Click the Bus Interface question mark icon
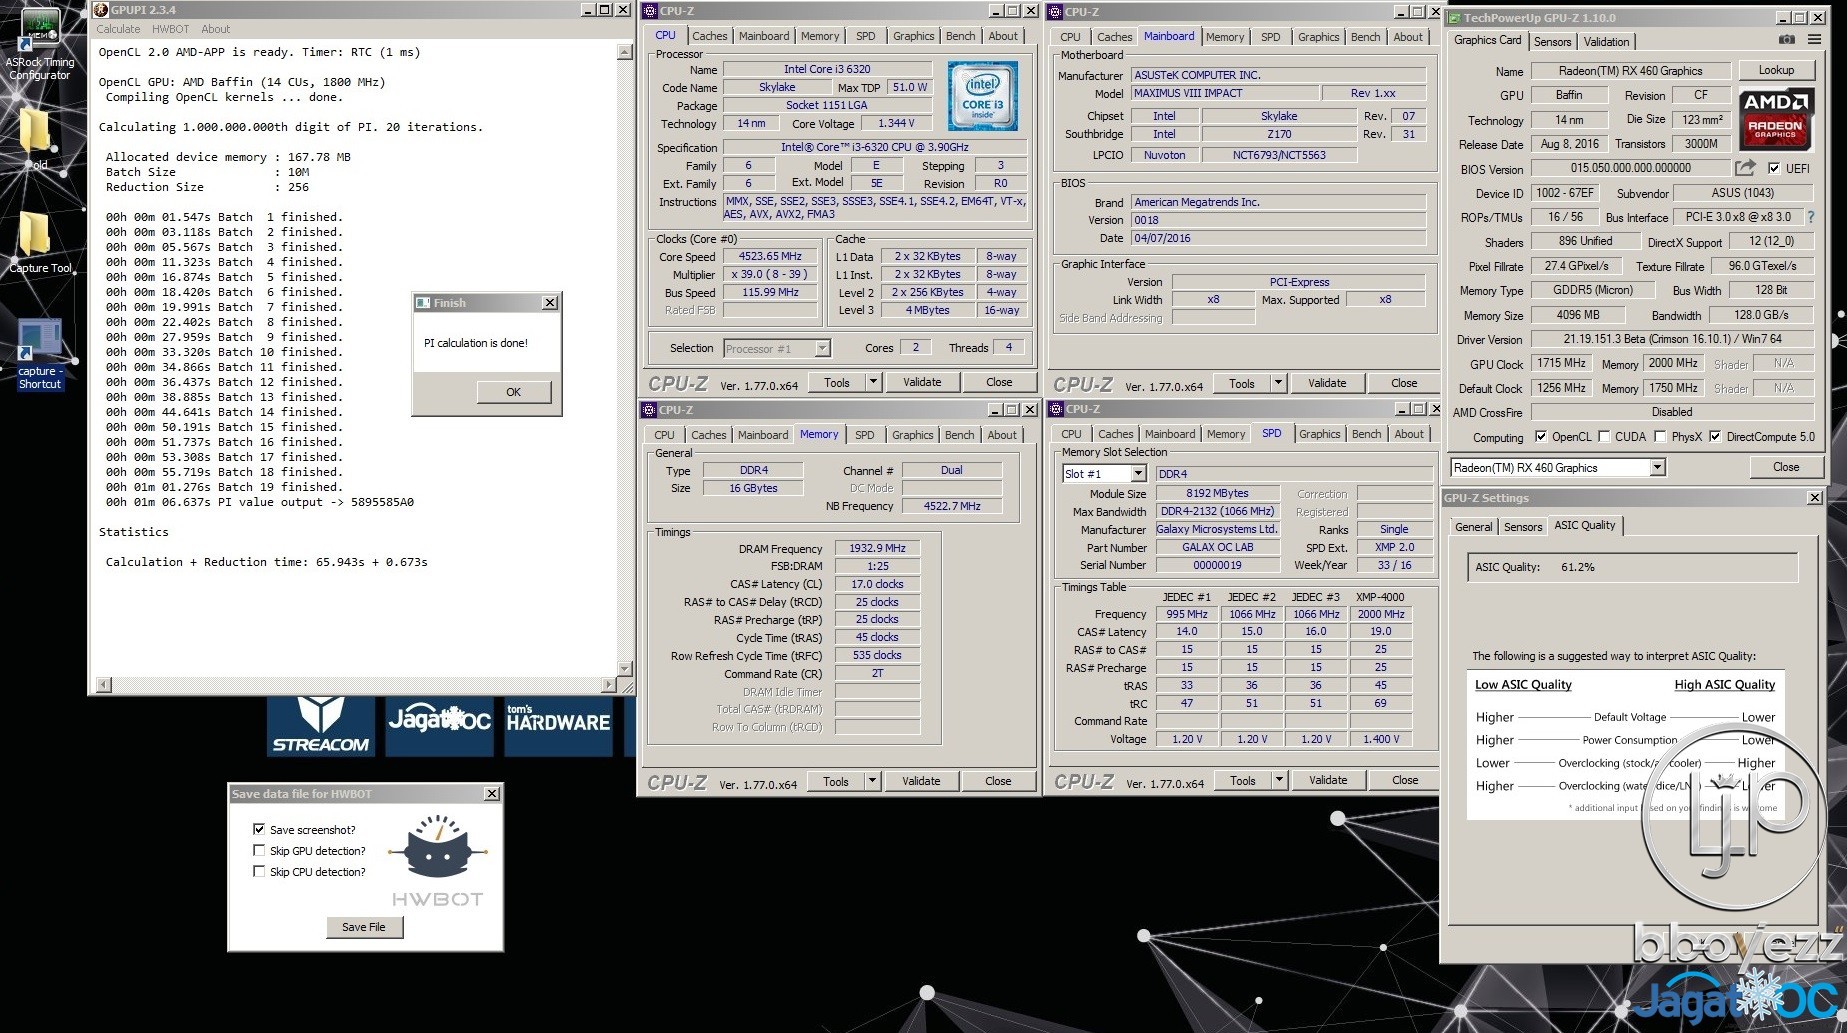This screenshot has height=1033, width=1847. [1811, 216]
